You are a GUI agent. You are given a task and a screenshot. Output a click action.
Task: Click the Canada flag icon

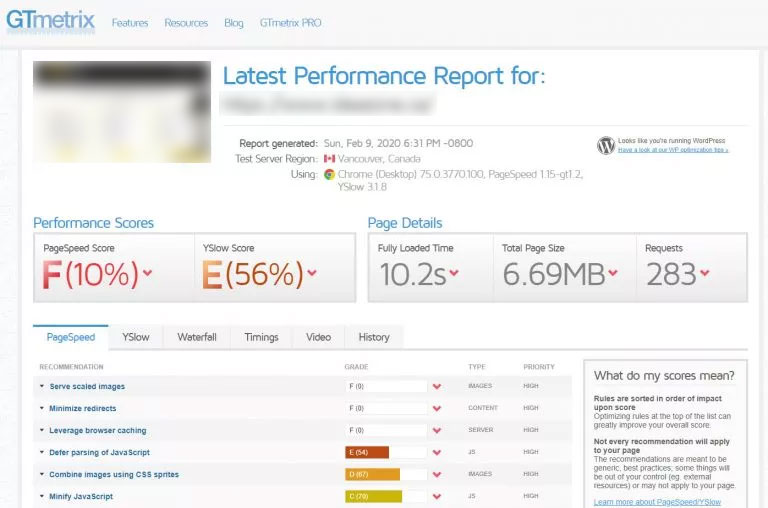pyautogui.click(x=329, y=159)
